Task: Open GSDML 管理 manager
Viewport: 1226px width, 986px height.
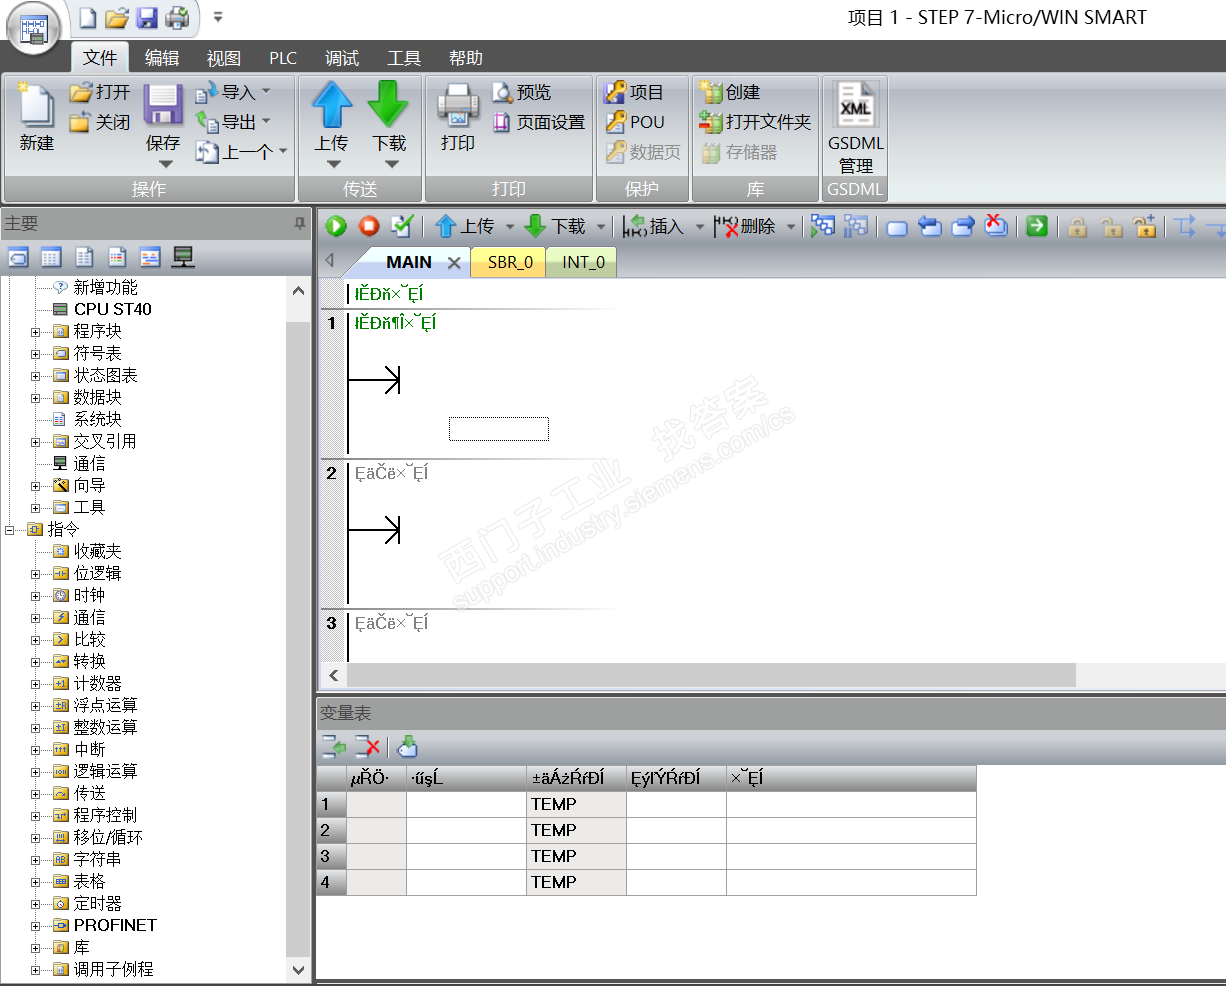Action: [x=856, y=128]
